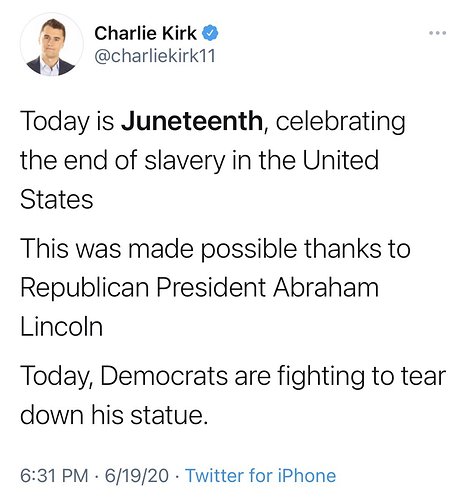Click the words 'Republican President'

pos(143,288)
